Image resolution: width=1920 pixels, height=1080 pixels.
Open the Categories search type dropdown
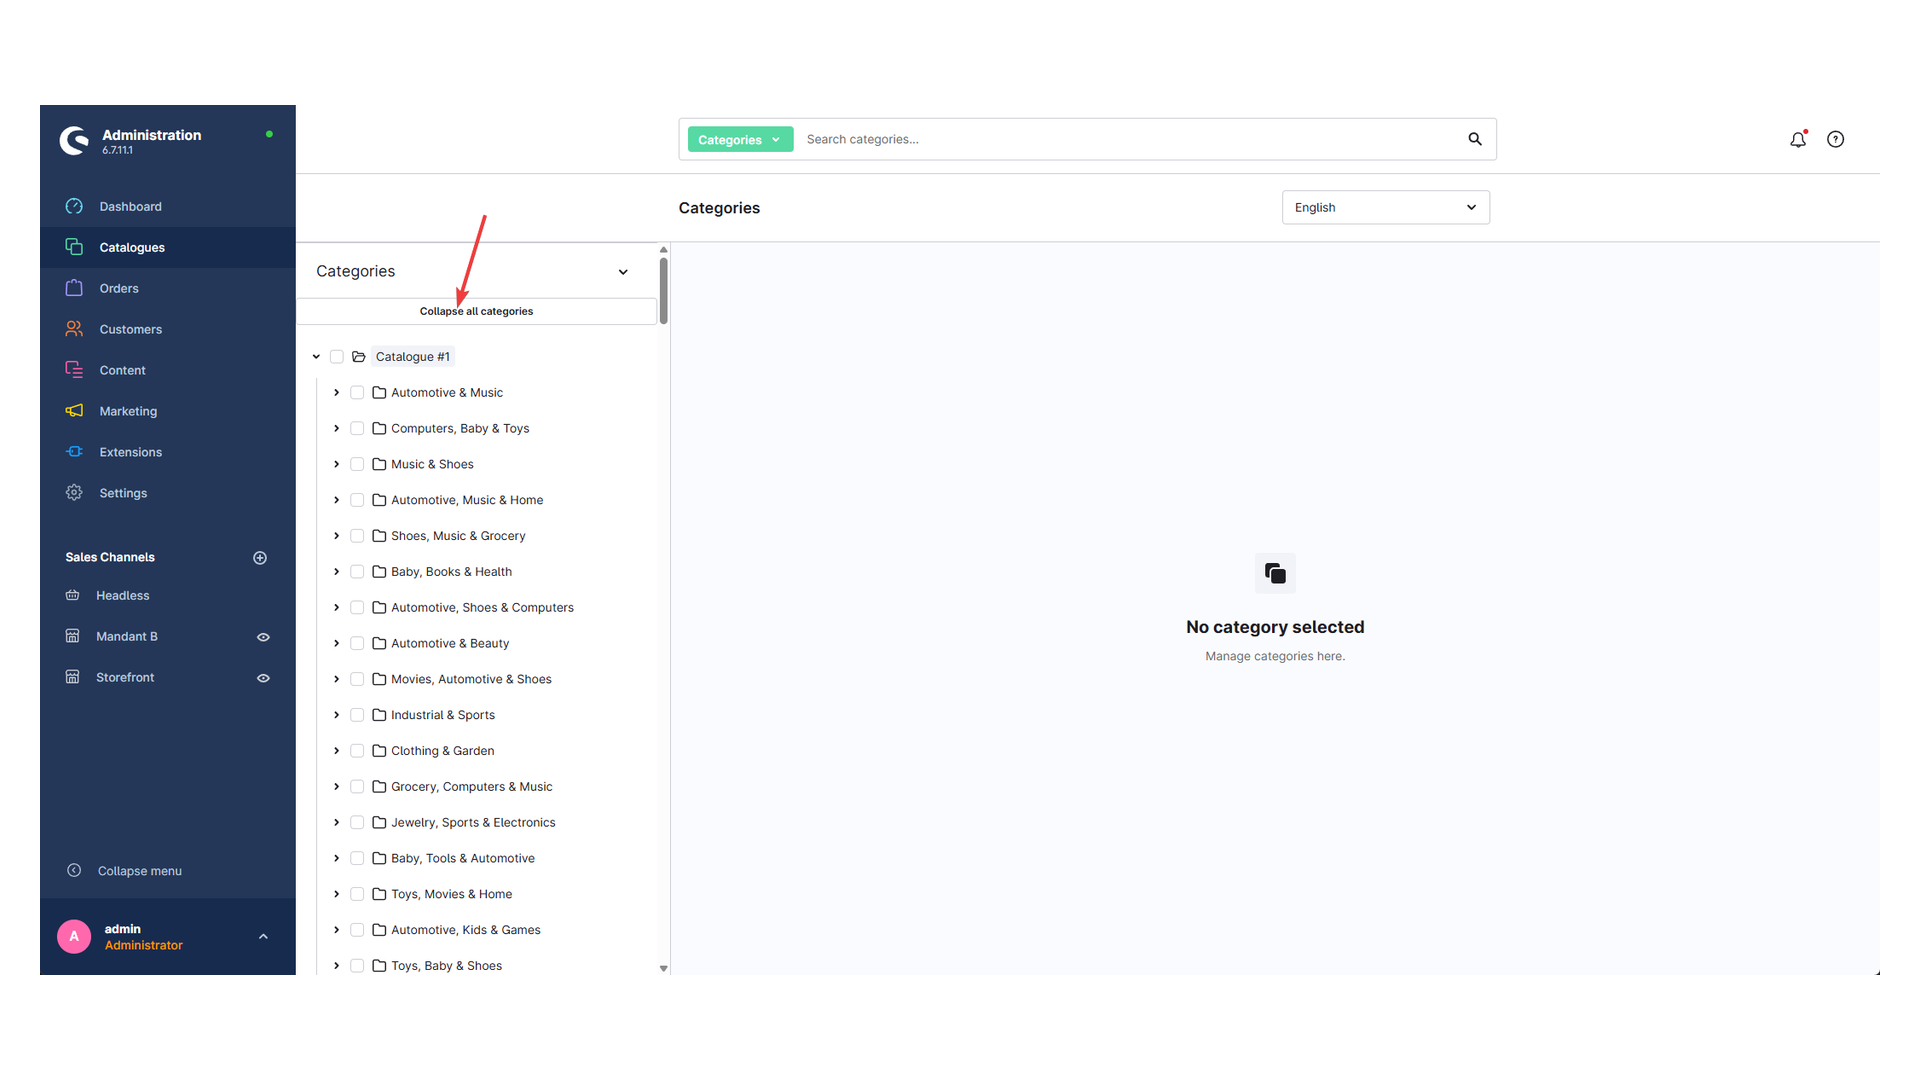740,140
